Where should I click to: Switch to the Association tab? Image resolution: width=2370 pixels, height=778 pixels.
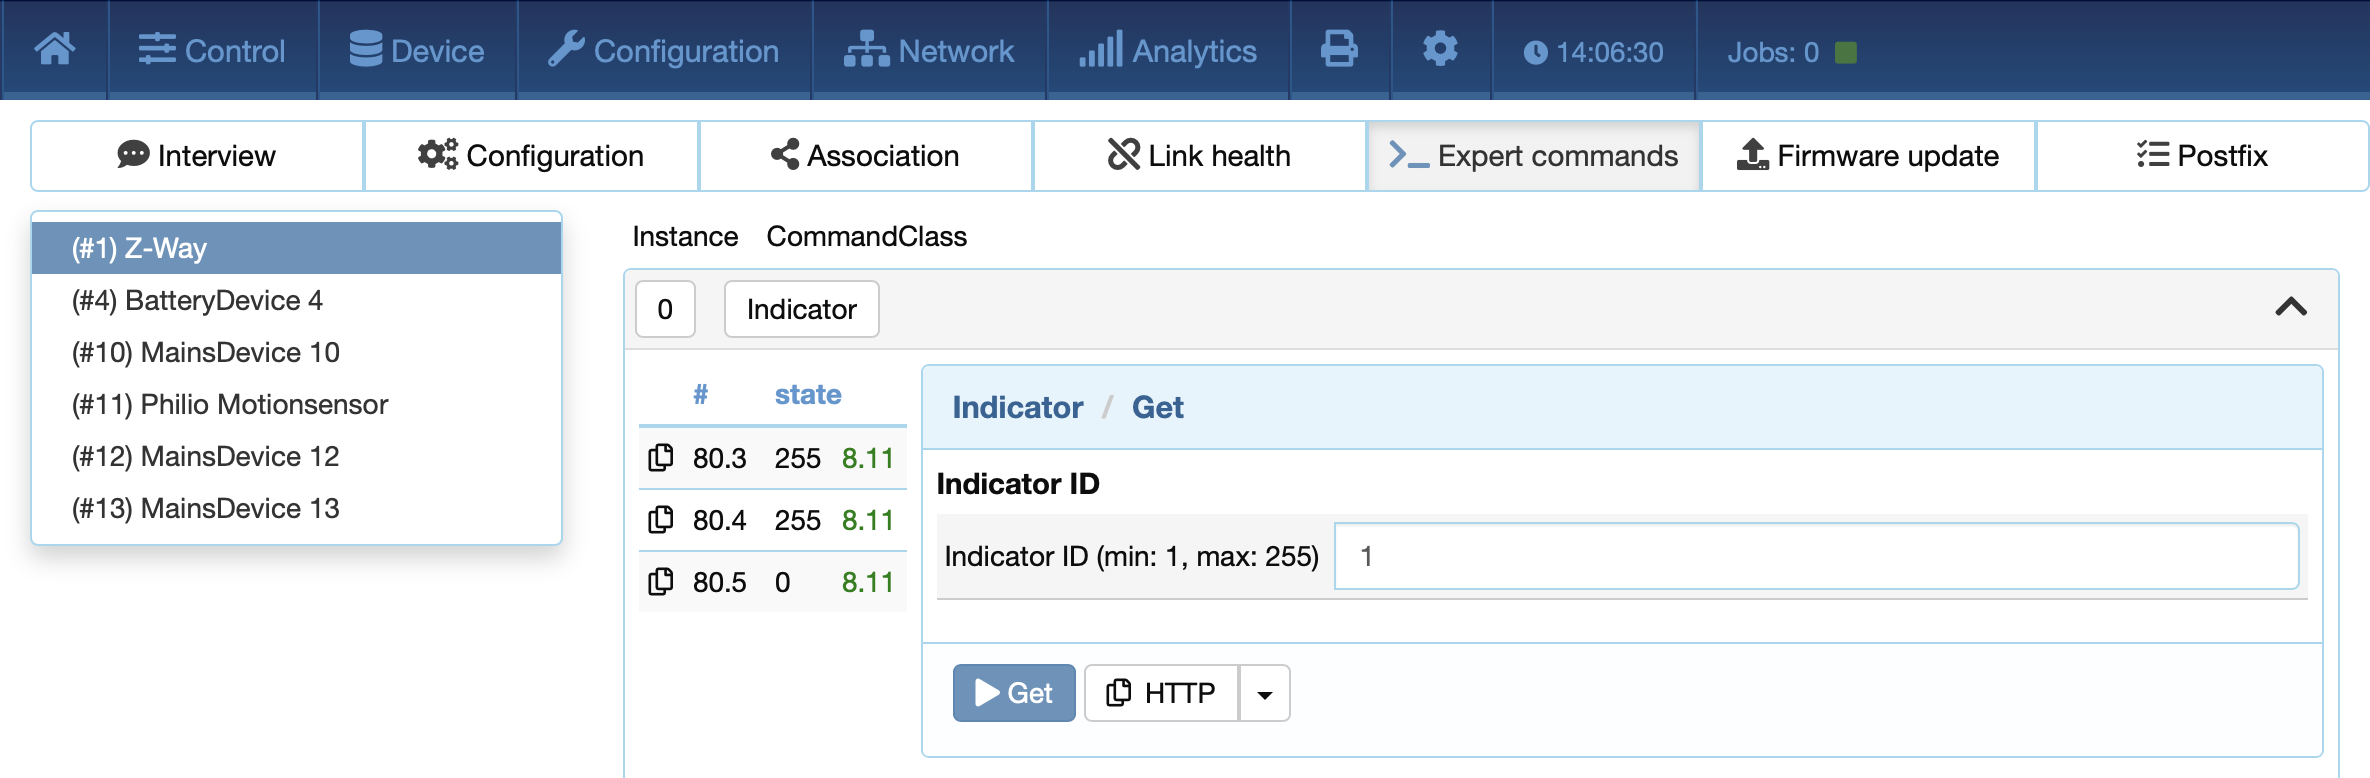pyautogui.click(x=865, y=156)
